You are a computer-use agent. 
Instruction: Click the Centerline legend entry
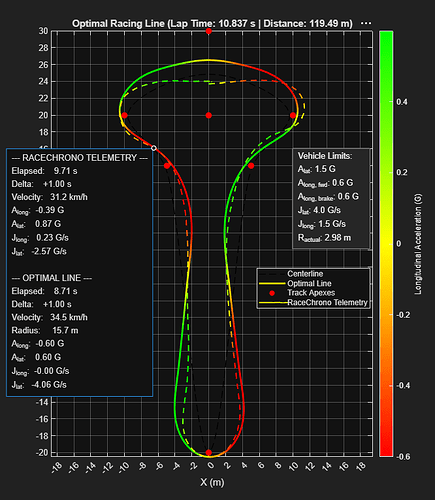click(x=305, y=274)
